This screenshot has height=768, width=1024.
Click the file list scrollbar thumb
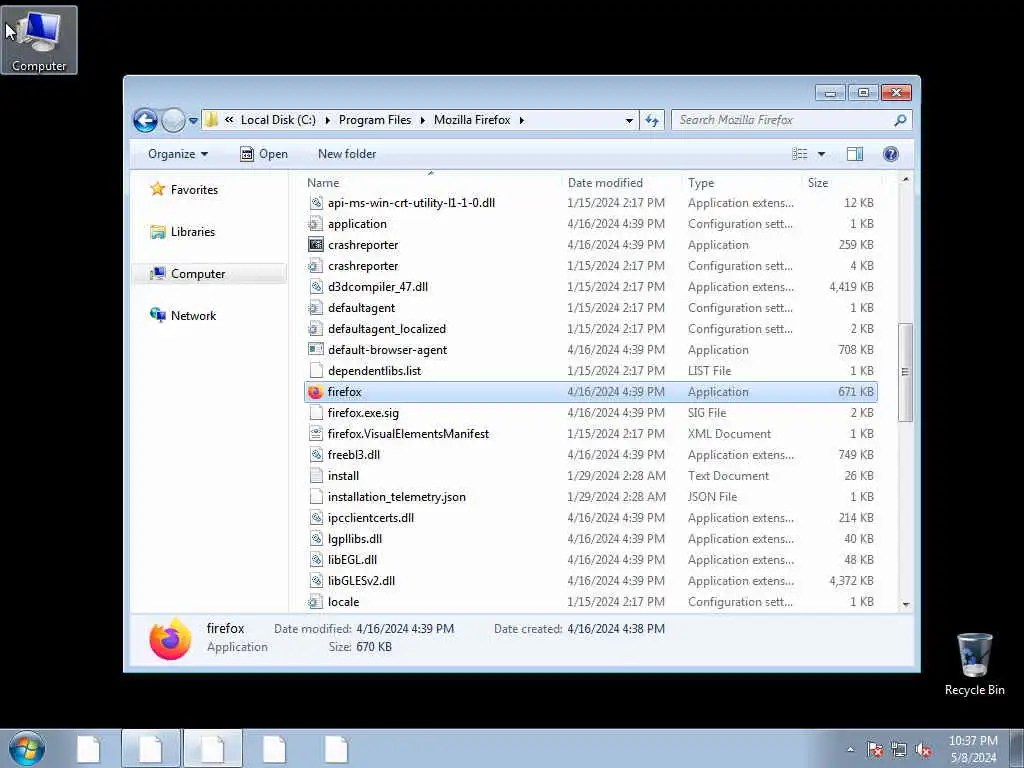(905, 372)
